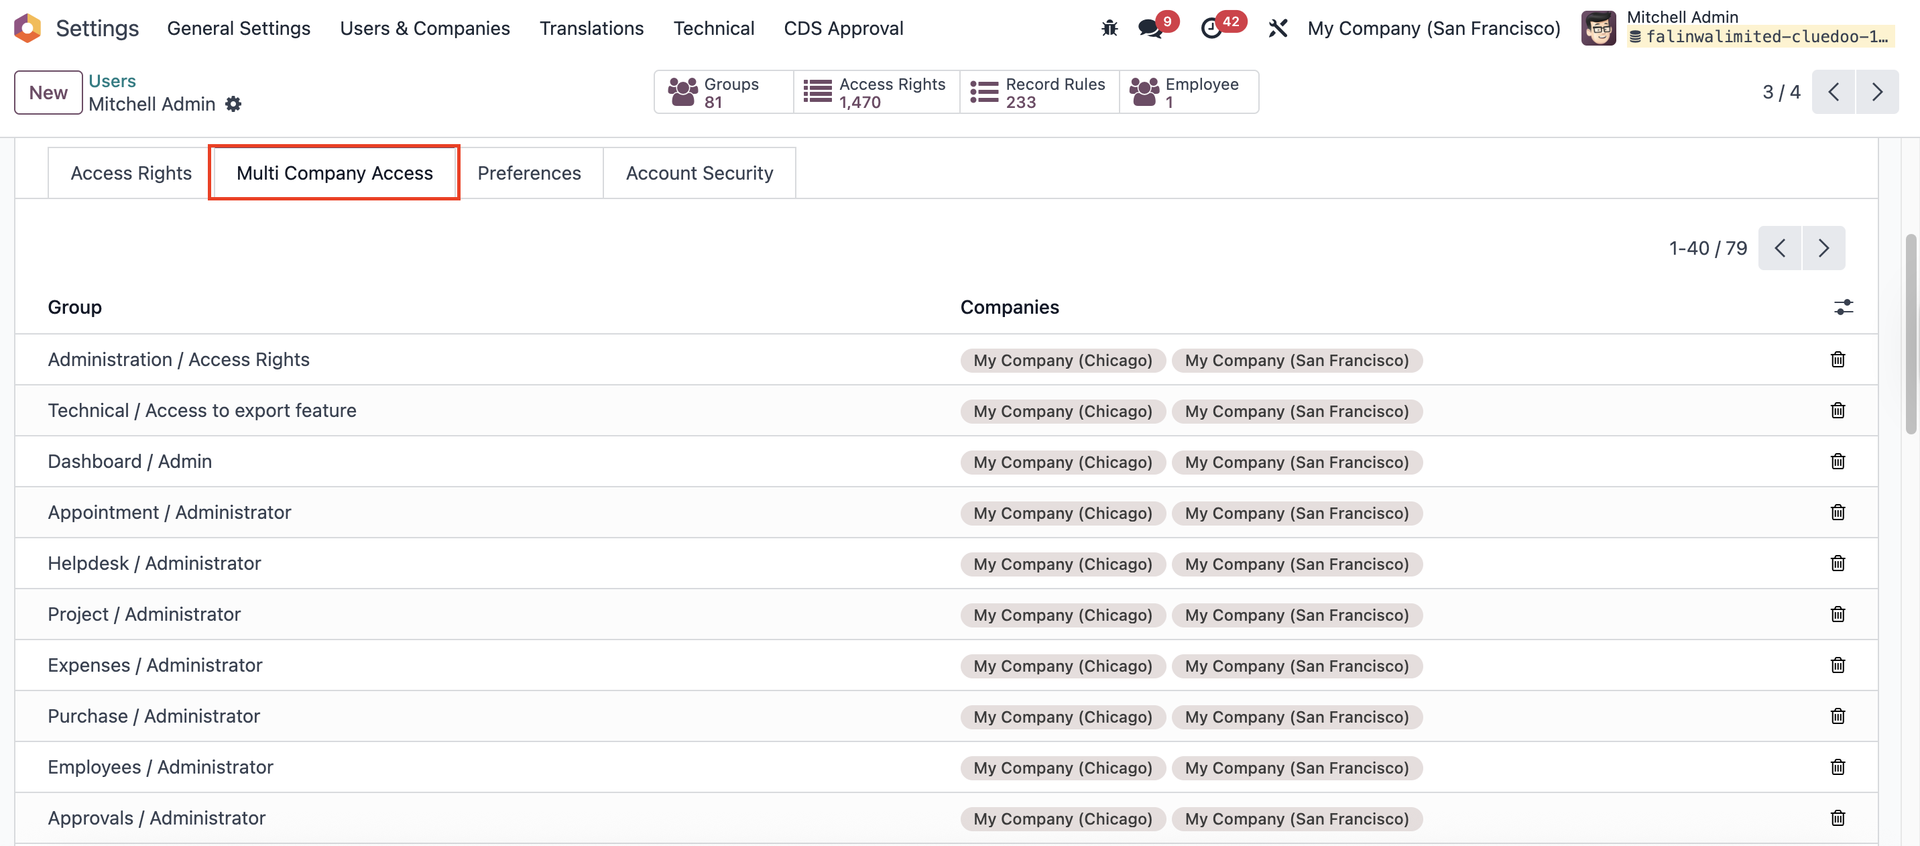
Task: Switch to the Preferences tab
Action: tap(529, 173)
